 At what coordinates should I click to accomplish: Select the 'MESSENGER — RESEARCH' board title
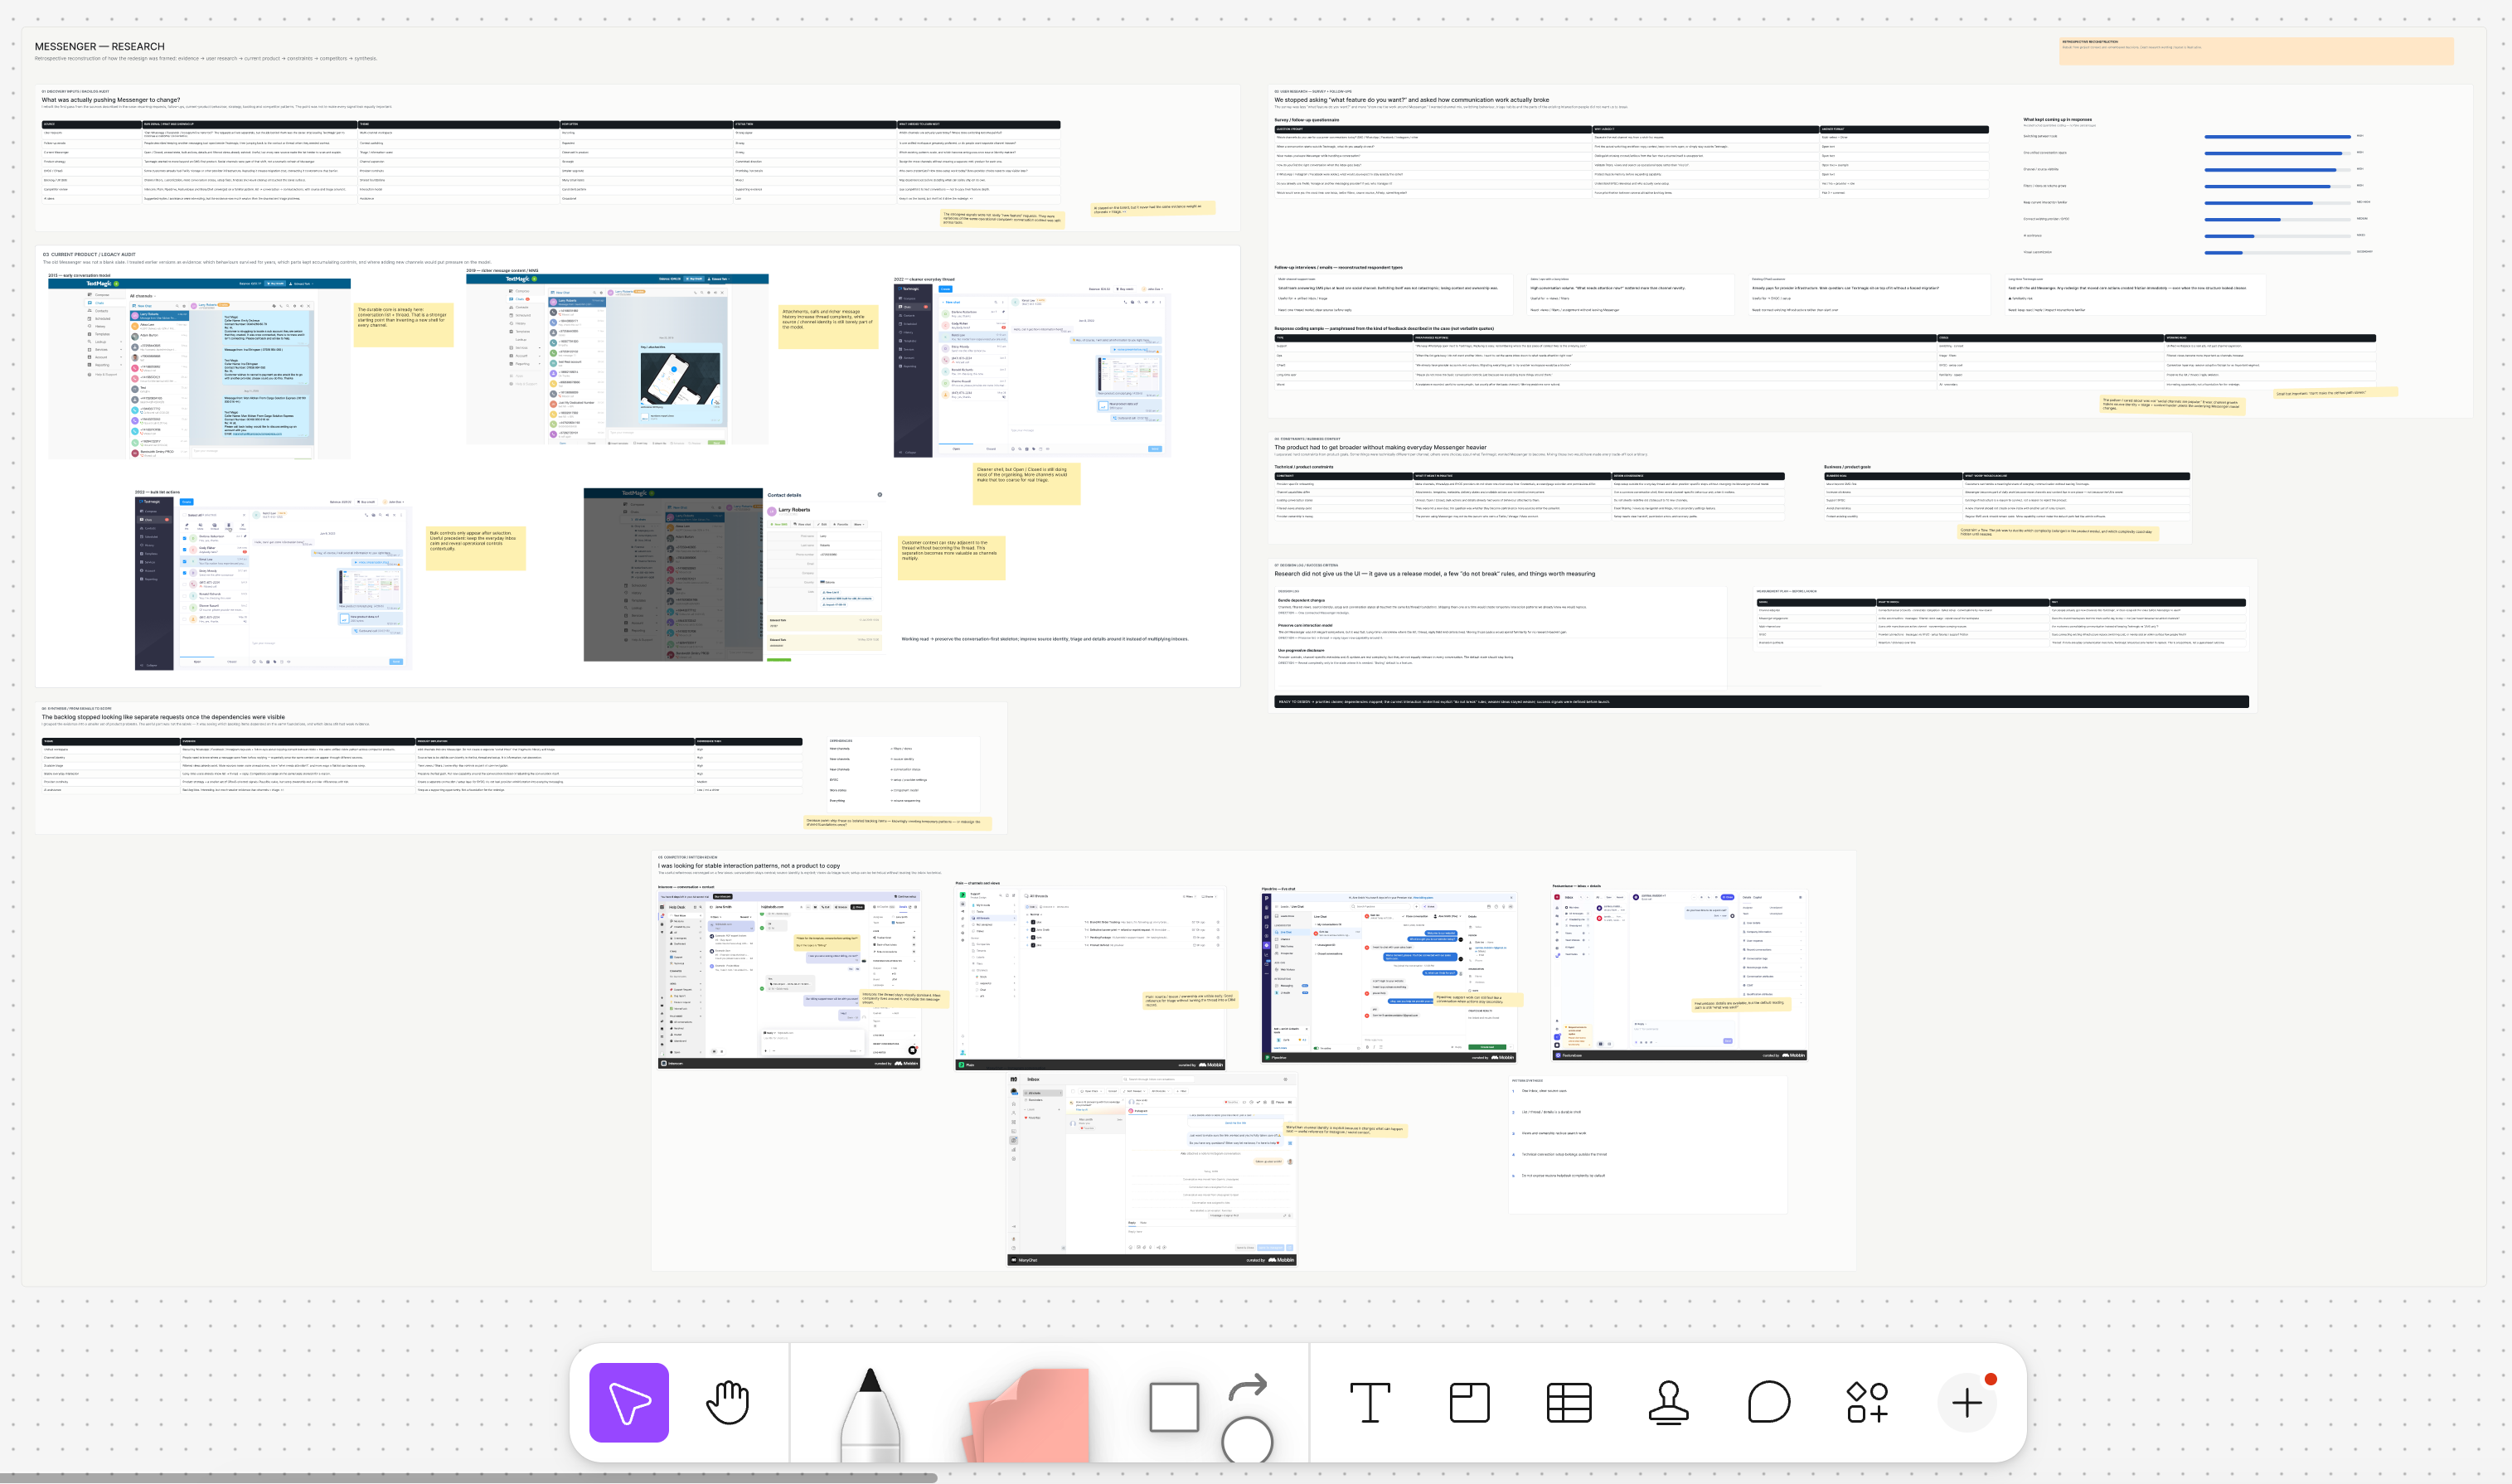(x=100, y=46)
